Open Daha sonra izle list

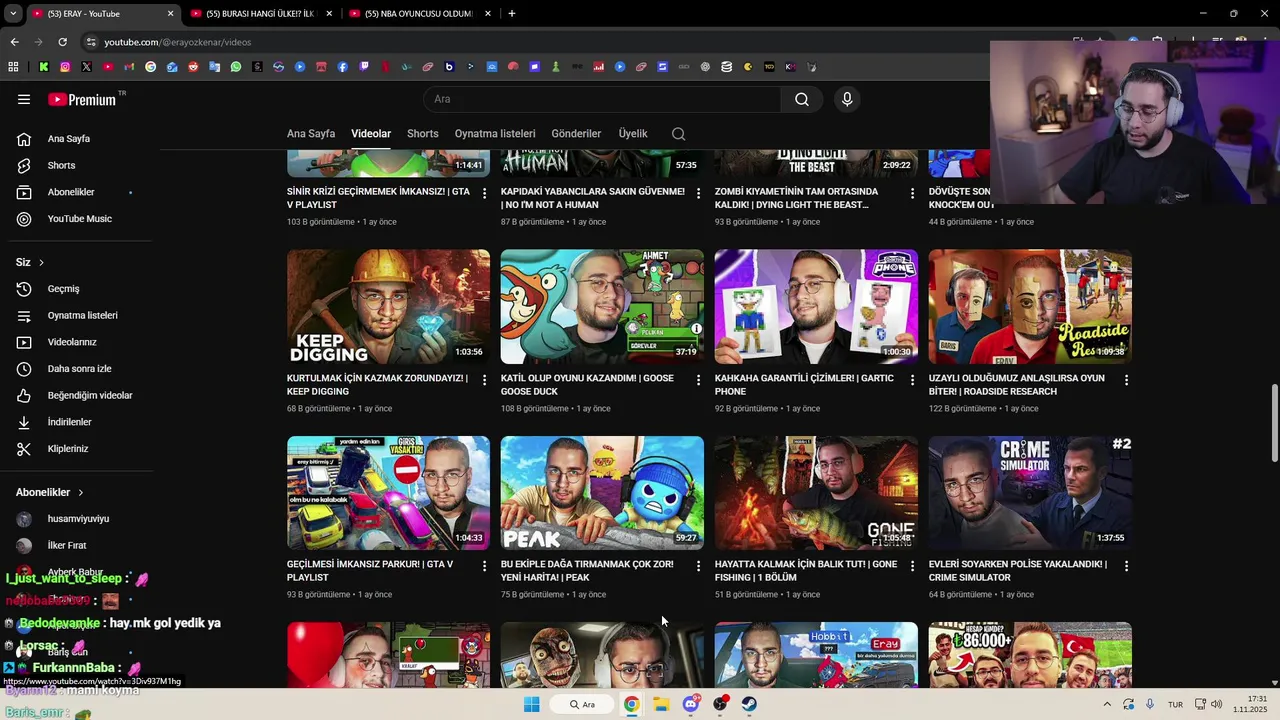coord(80,369)
